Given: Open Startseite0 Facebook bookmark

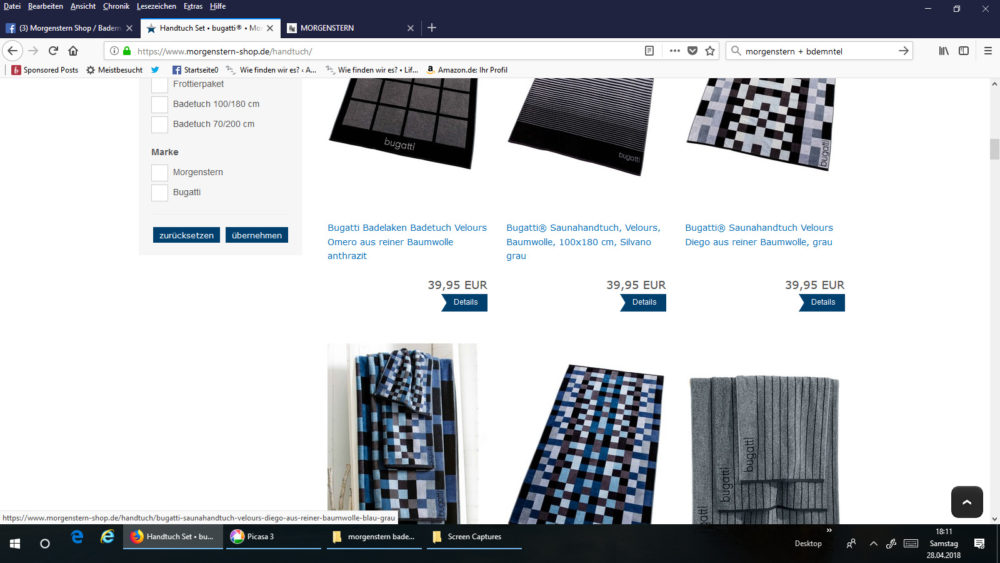Looking at the screenshot, I should (195, 70).
